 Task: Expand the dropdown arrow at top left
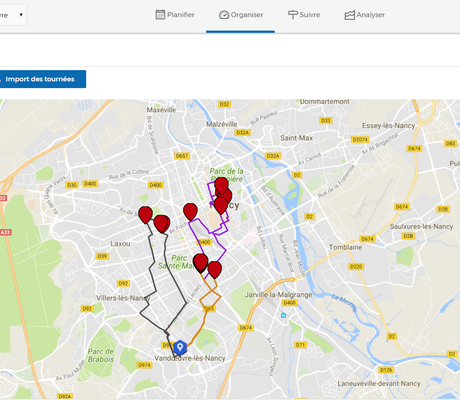point(21,15)
